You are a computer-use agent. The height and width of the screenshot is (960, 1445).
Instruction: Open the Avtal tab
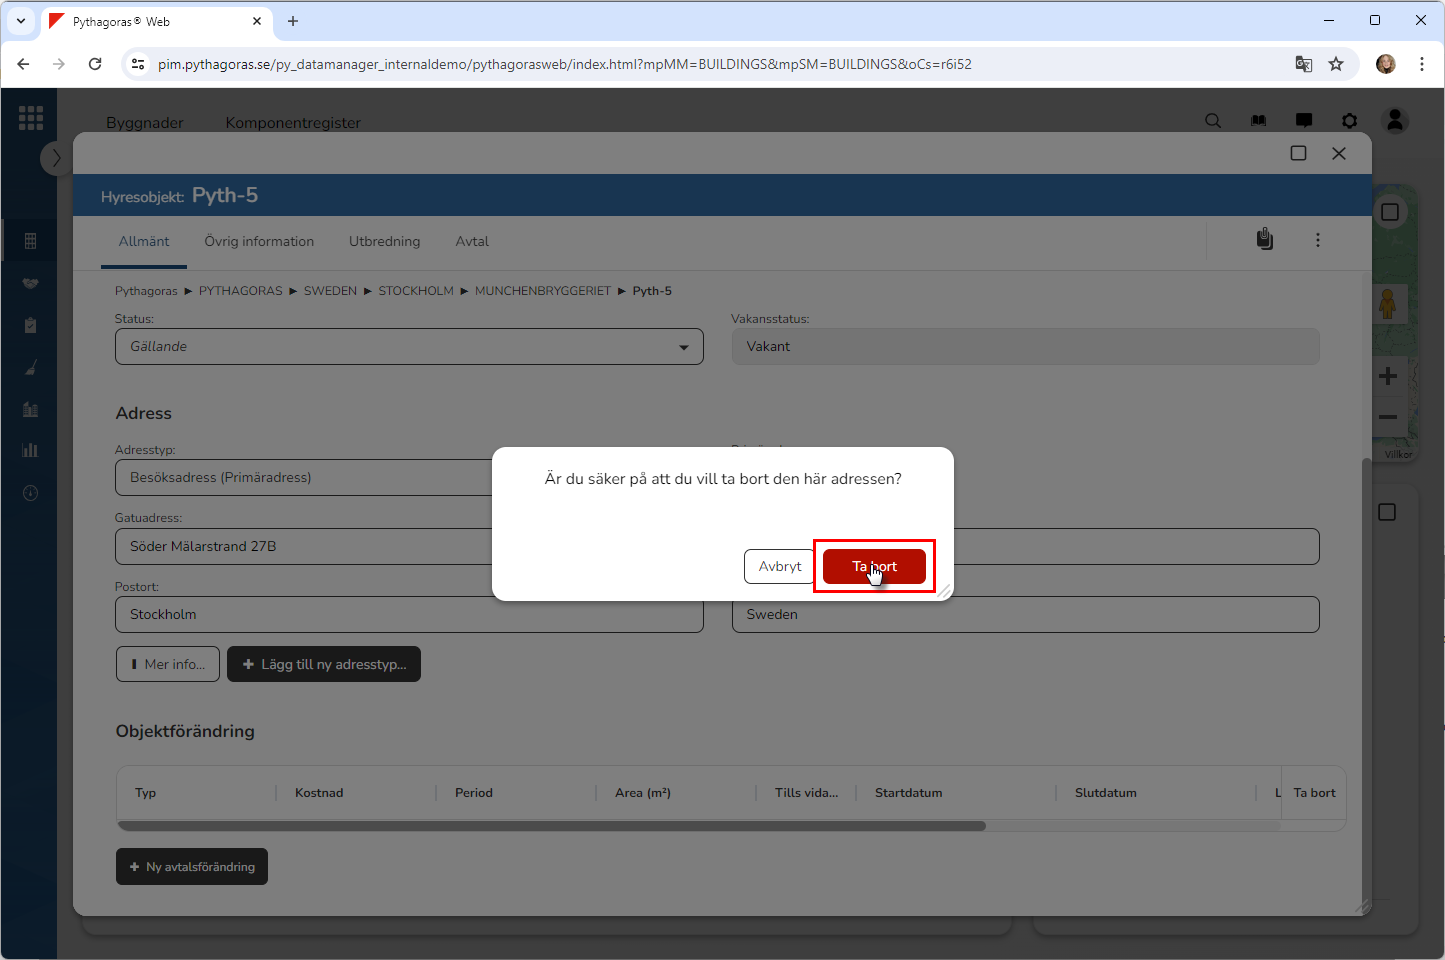point(472,242)
